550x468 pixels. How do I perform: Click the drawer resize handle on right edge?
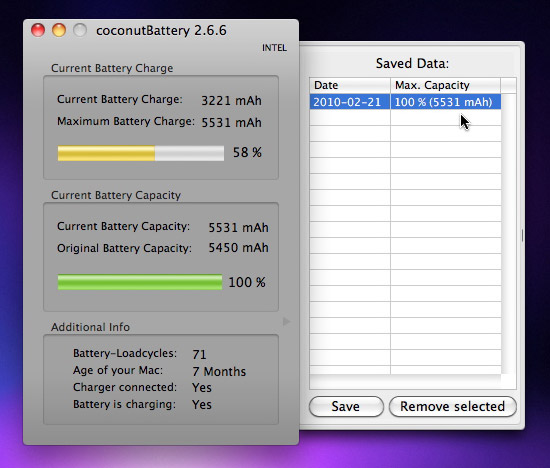tap(522, 235)
